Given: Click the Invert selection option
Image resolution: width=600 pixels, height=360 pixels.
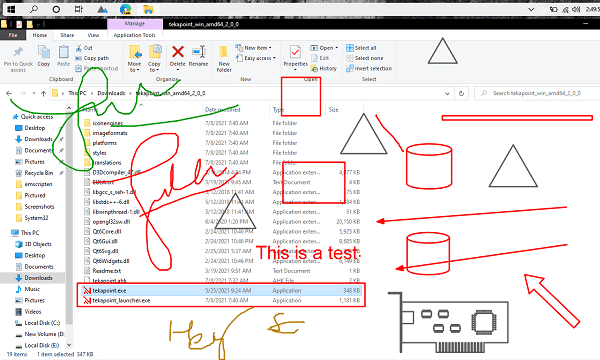Looking at the screenshot, I should click(369, 68).
